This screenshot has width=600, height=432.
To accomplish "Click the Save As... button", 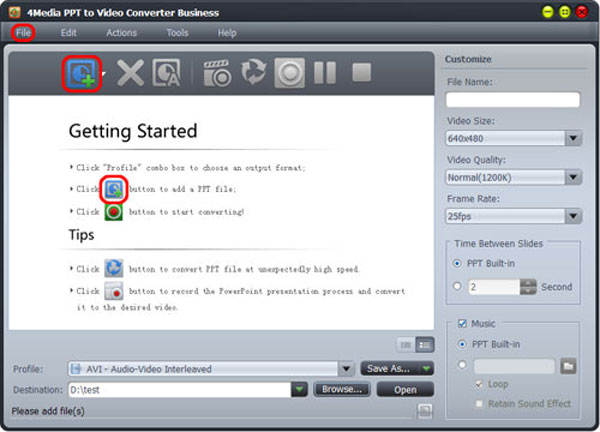I will point(389,369).
